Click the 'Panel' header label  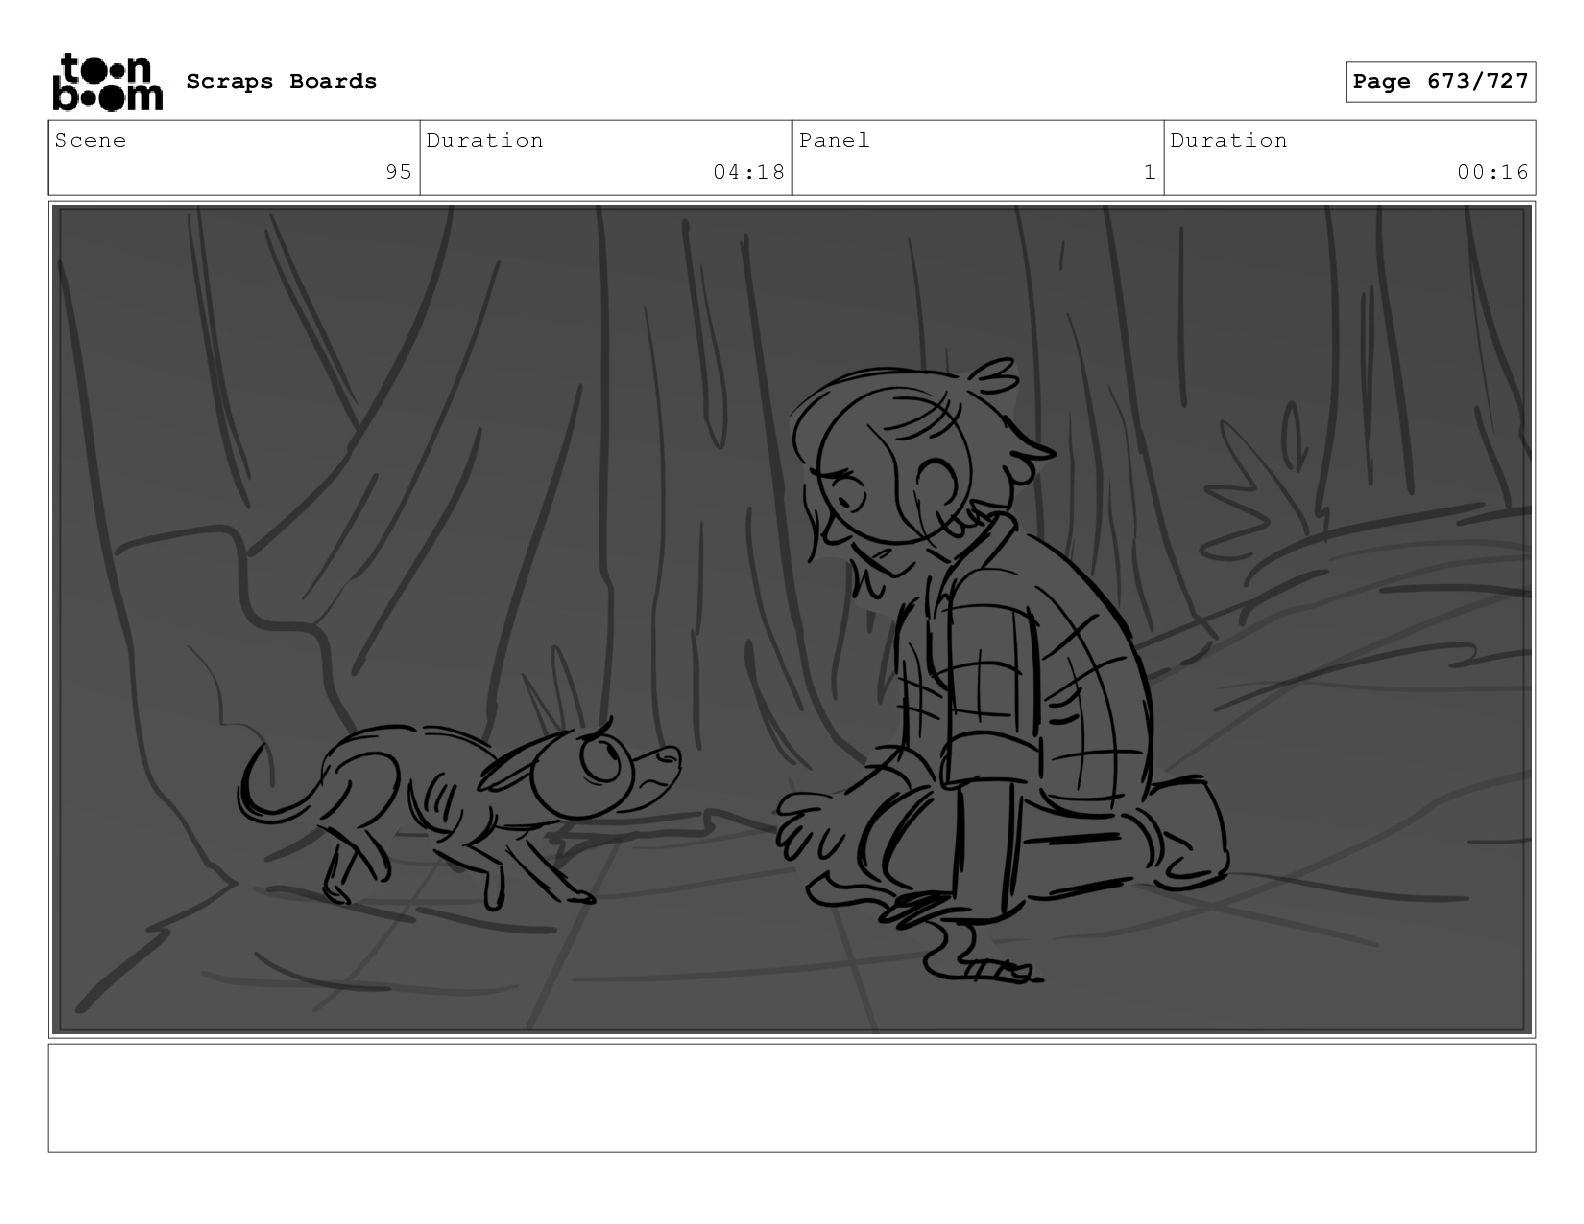[834, 141]
